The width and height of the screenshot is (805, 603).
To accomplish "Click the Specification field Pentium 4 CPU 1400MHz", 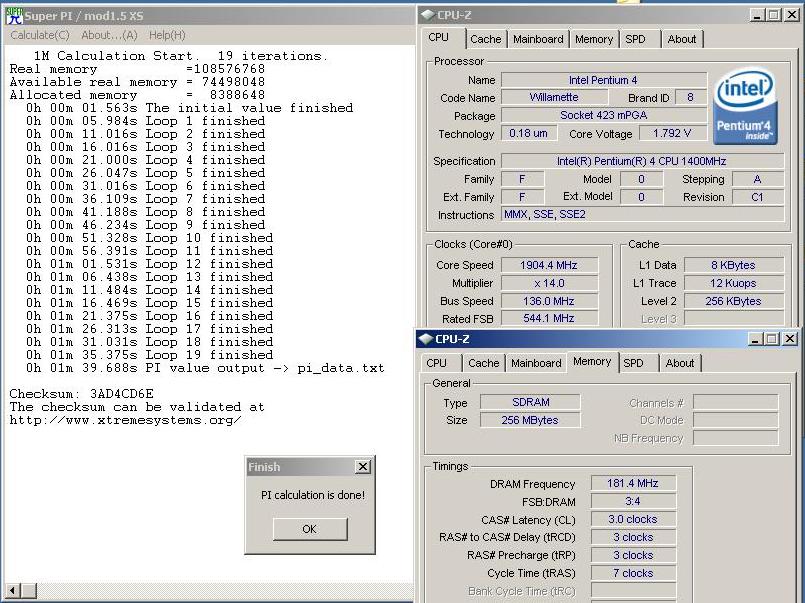I will (x=642, y=161).
